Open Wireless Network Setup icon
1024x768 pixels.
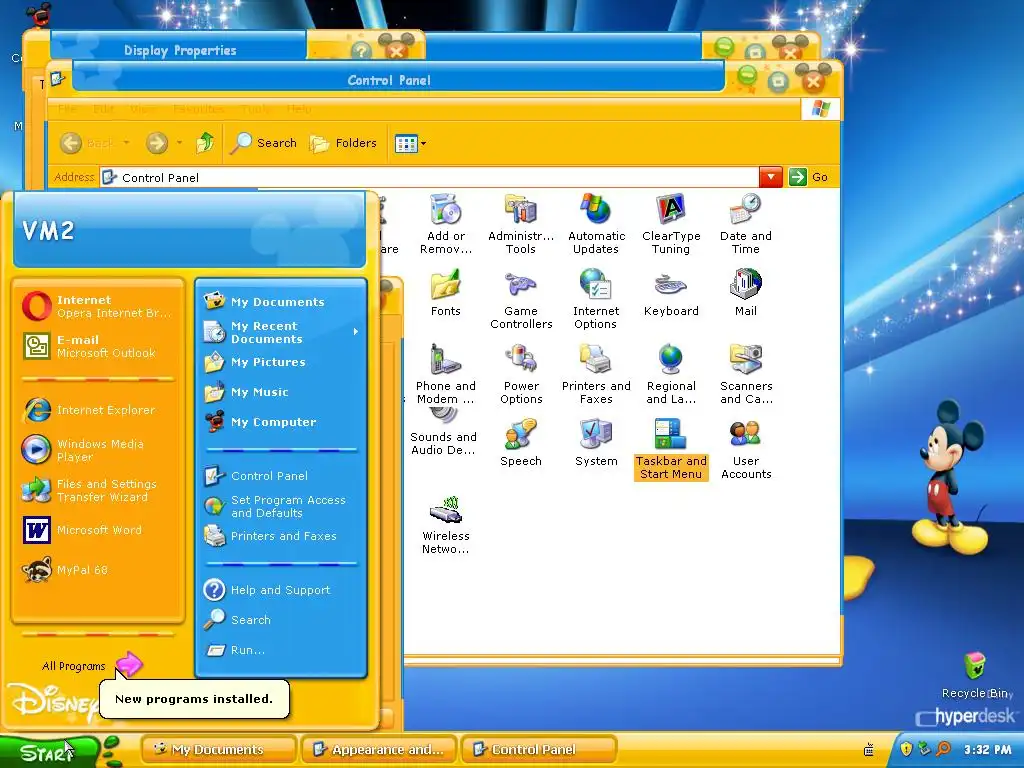click(445, 524)
